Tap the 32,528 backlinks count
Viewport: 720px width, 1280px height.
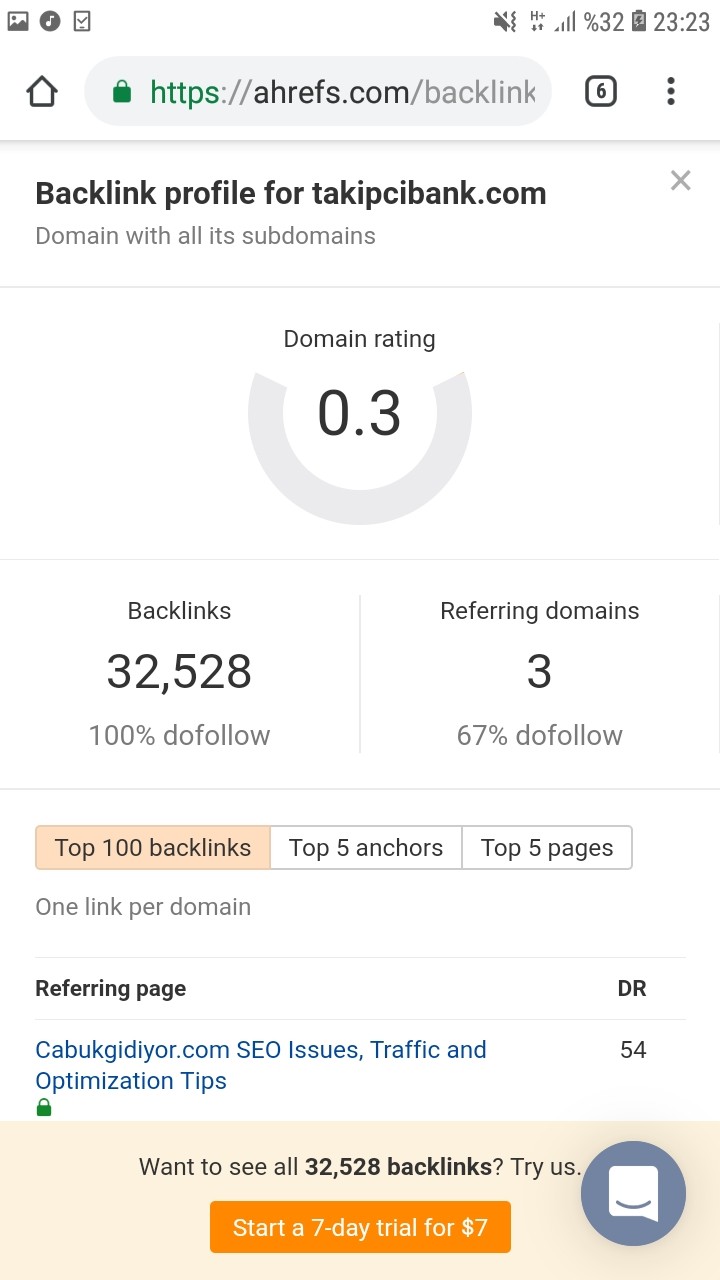179,671
